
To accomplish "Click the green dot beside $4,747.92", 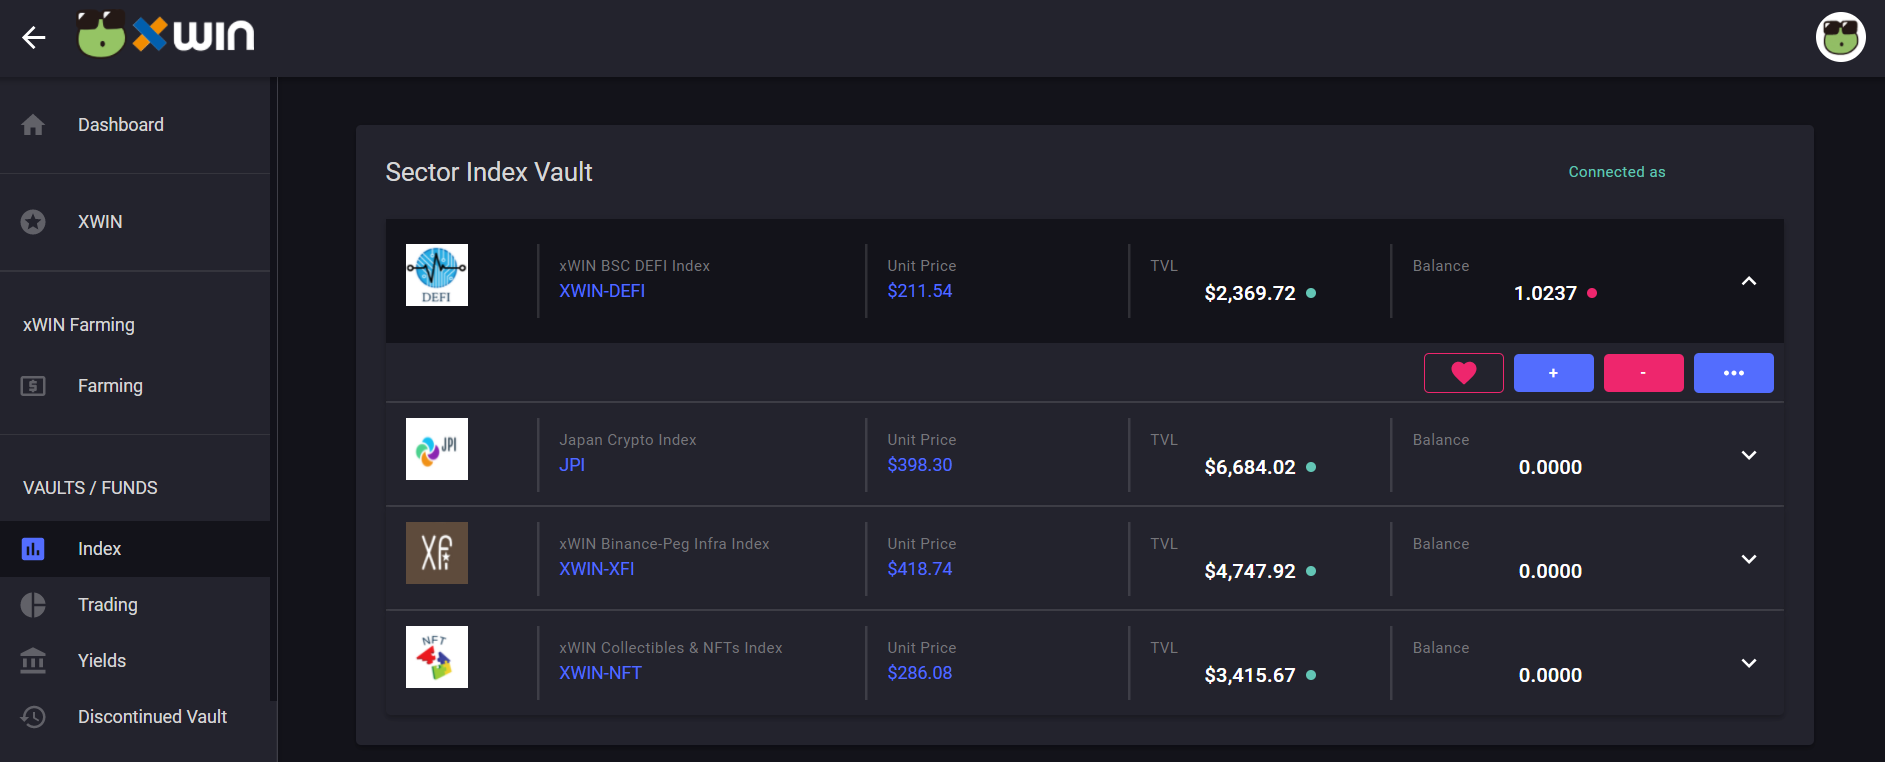I will 1311,571.
